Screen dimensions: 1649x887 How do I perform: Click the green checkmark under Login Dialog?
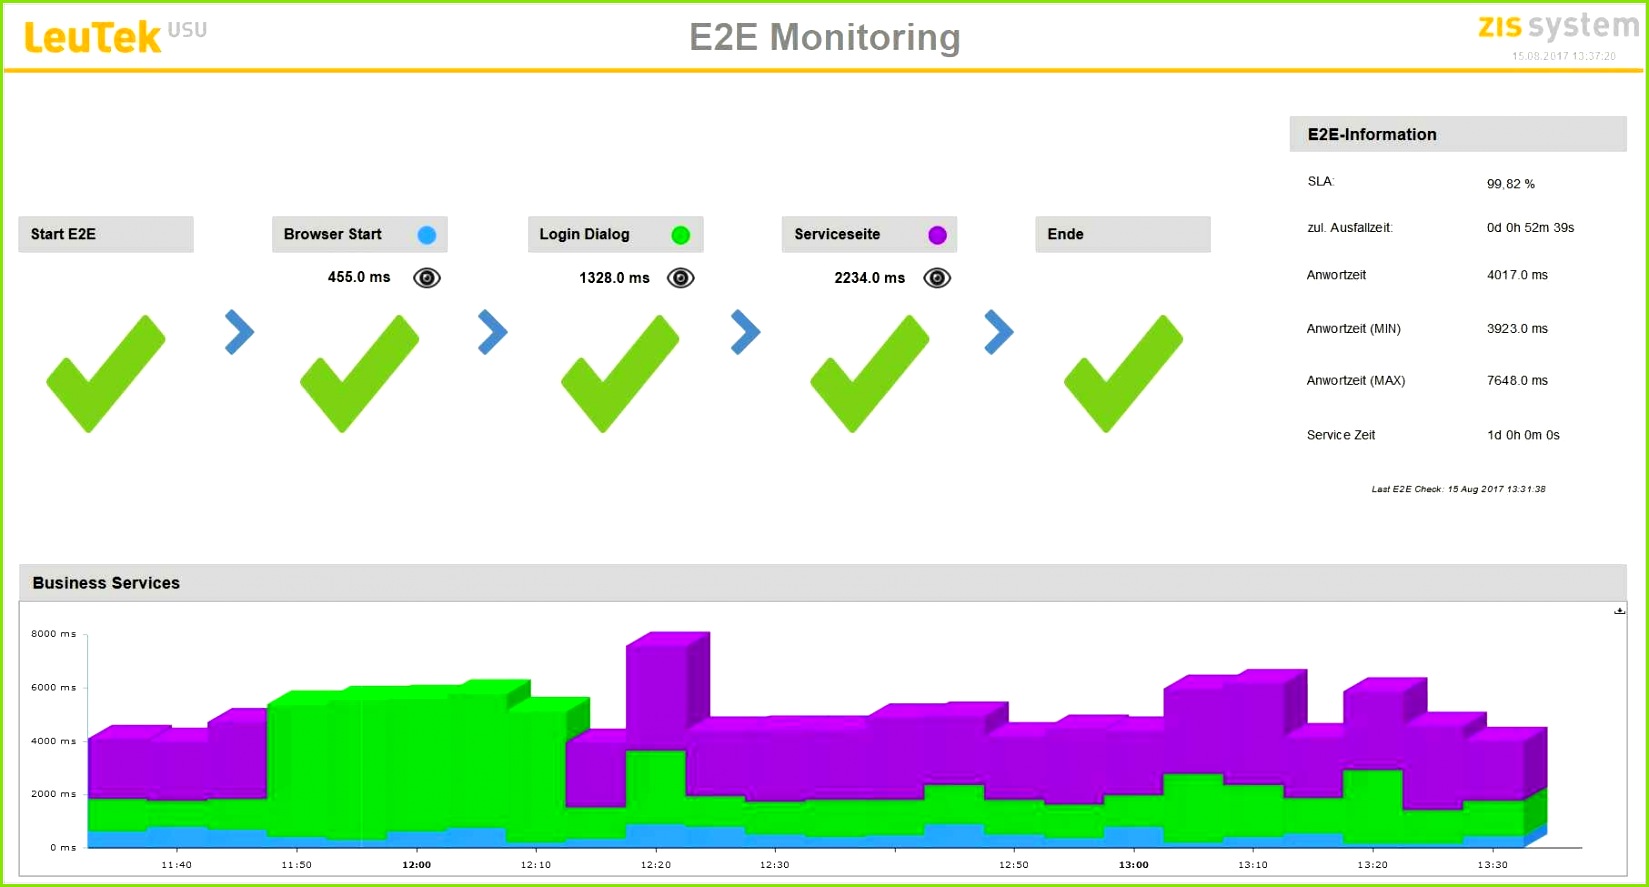click(620, 374)
